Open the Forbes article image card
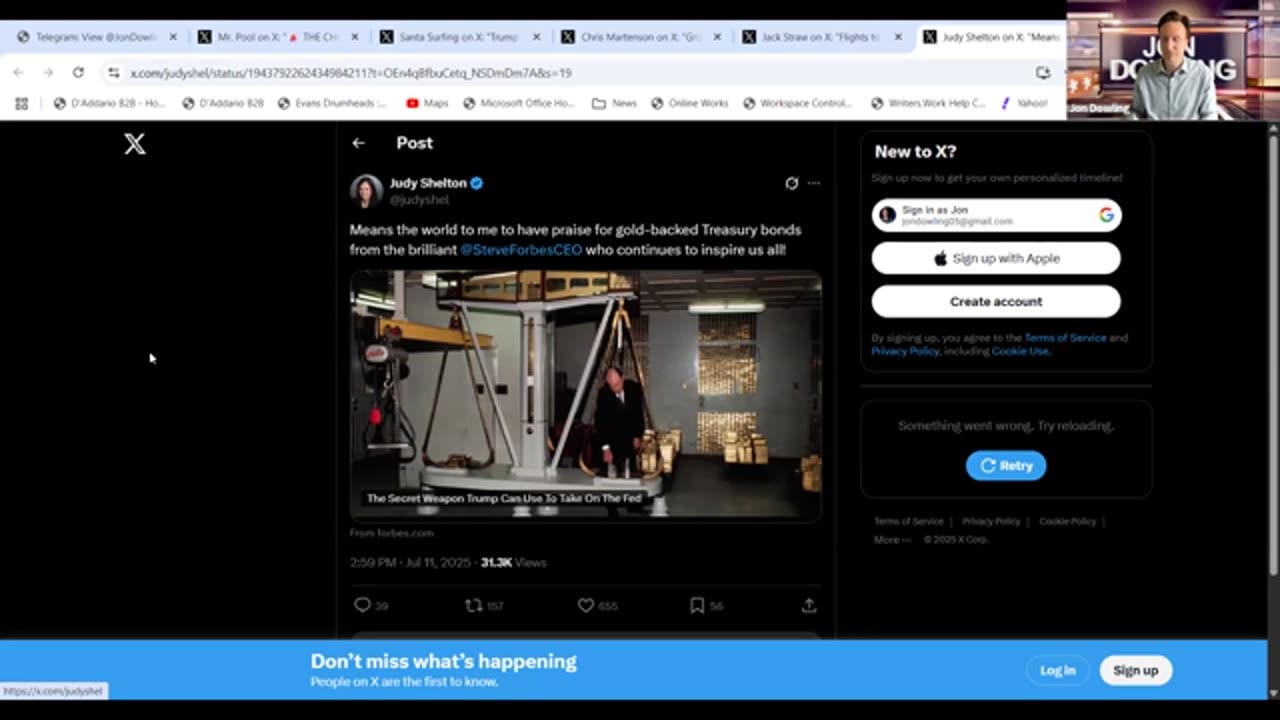The width and height of the screenshot is (1280, 720). [x=586, y=394]
